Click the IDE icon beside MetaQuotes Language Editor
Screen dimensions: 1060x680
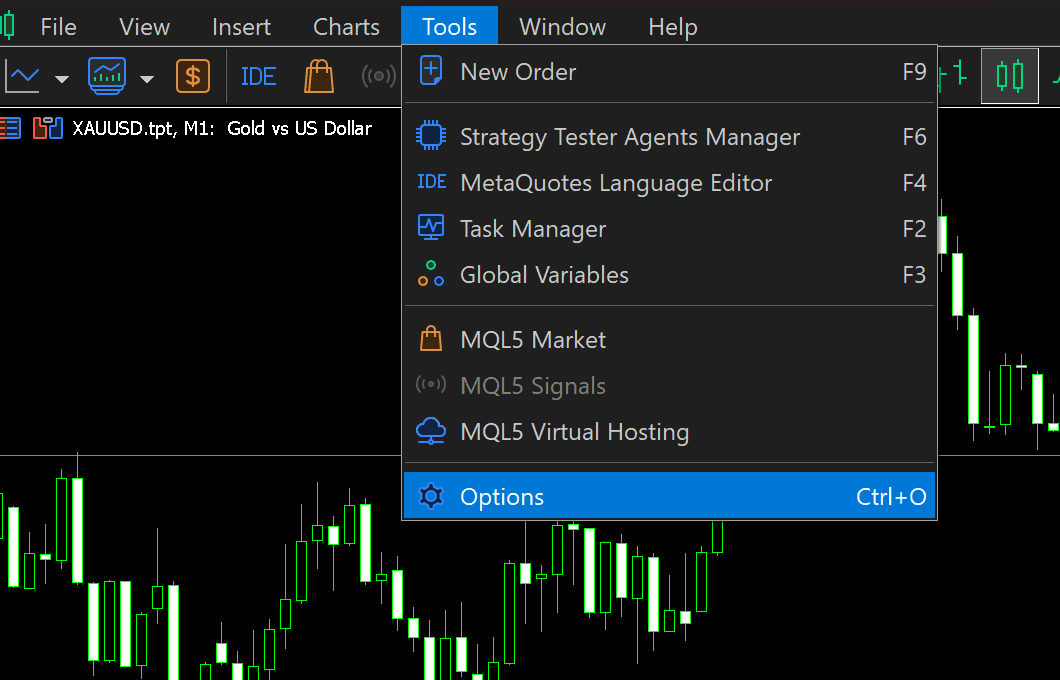click(431, 182)
